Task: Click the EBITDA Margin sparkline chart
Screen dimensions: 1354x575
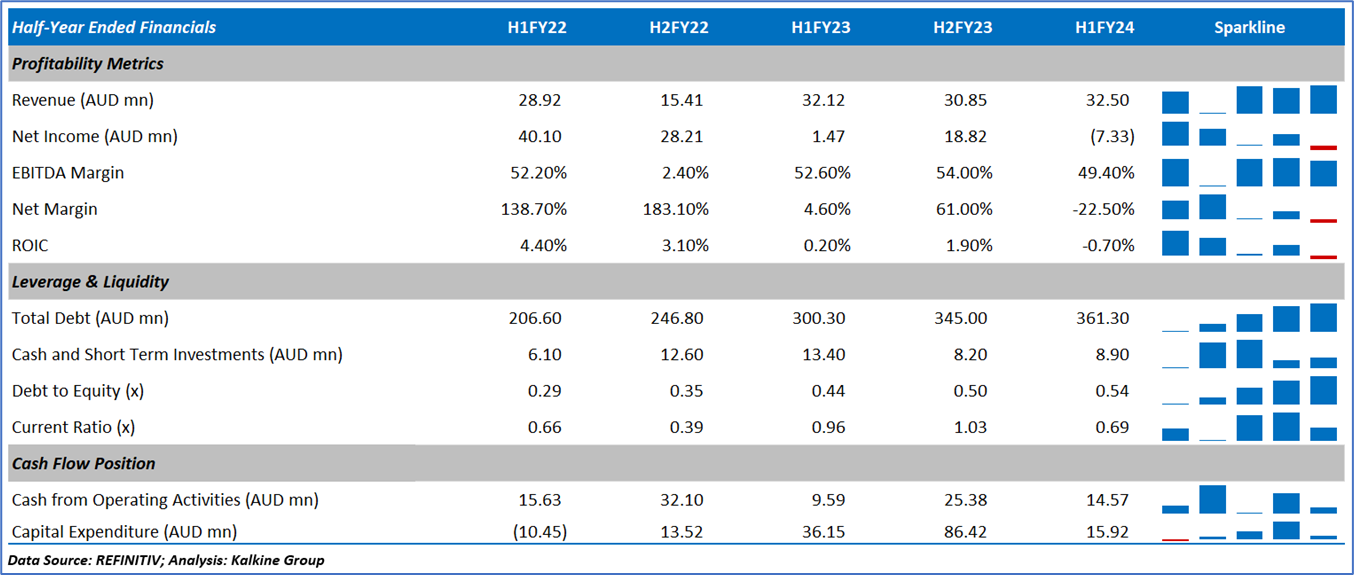Action: [x=1249, y=173]
